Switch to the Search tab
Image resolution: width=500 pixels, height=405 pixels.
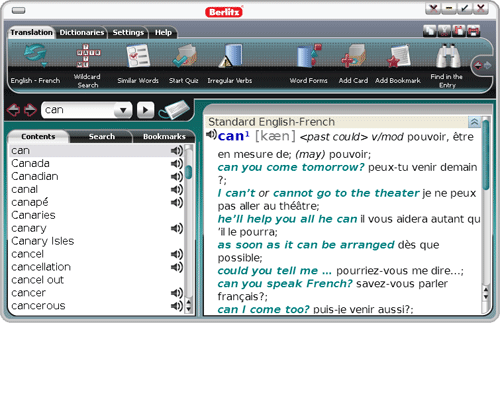point(102,136)
